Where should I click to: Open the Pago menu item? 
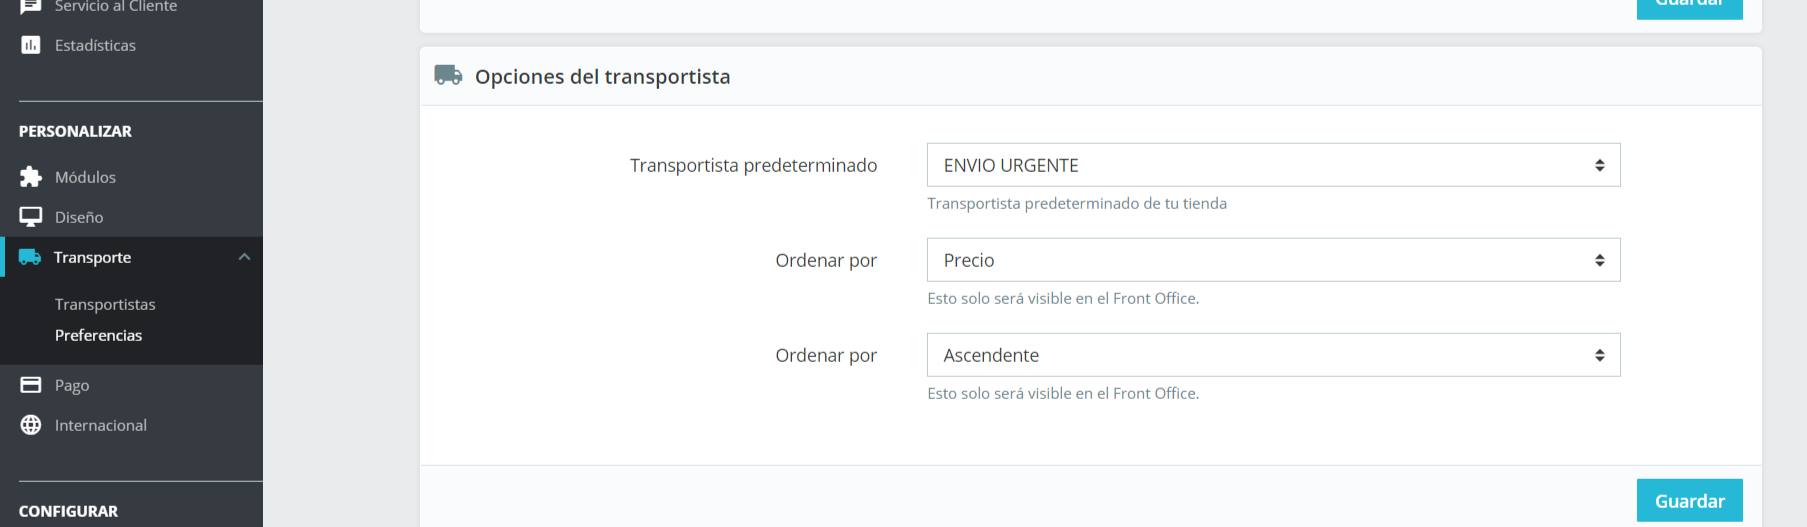click(72, 385)
